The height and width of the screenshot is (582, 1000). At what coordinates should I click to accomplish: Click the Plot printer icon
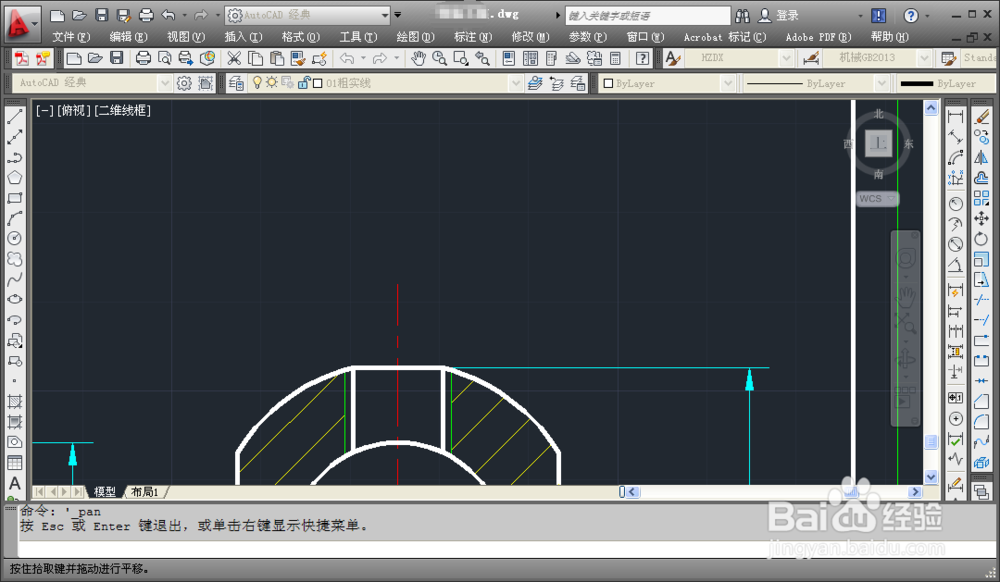(143, 59)
